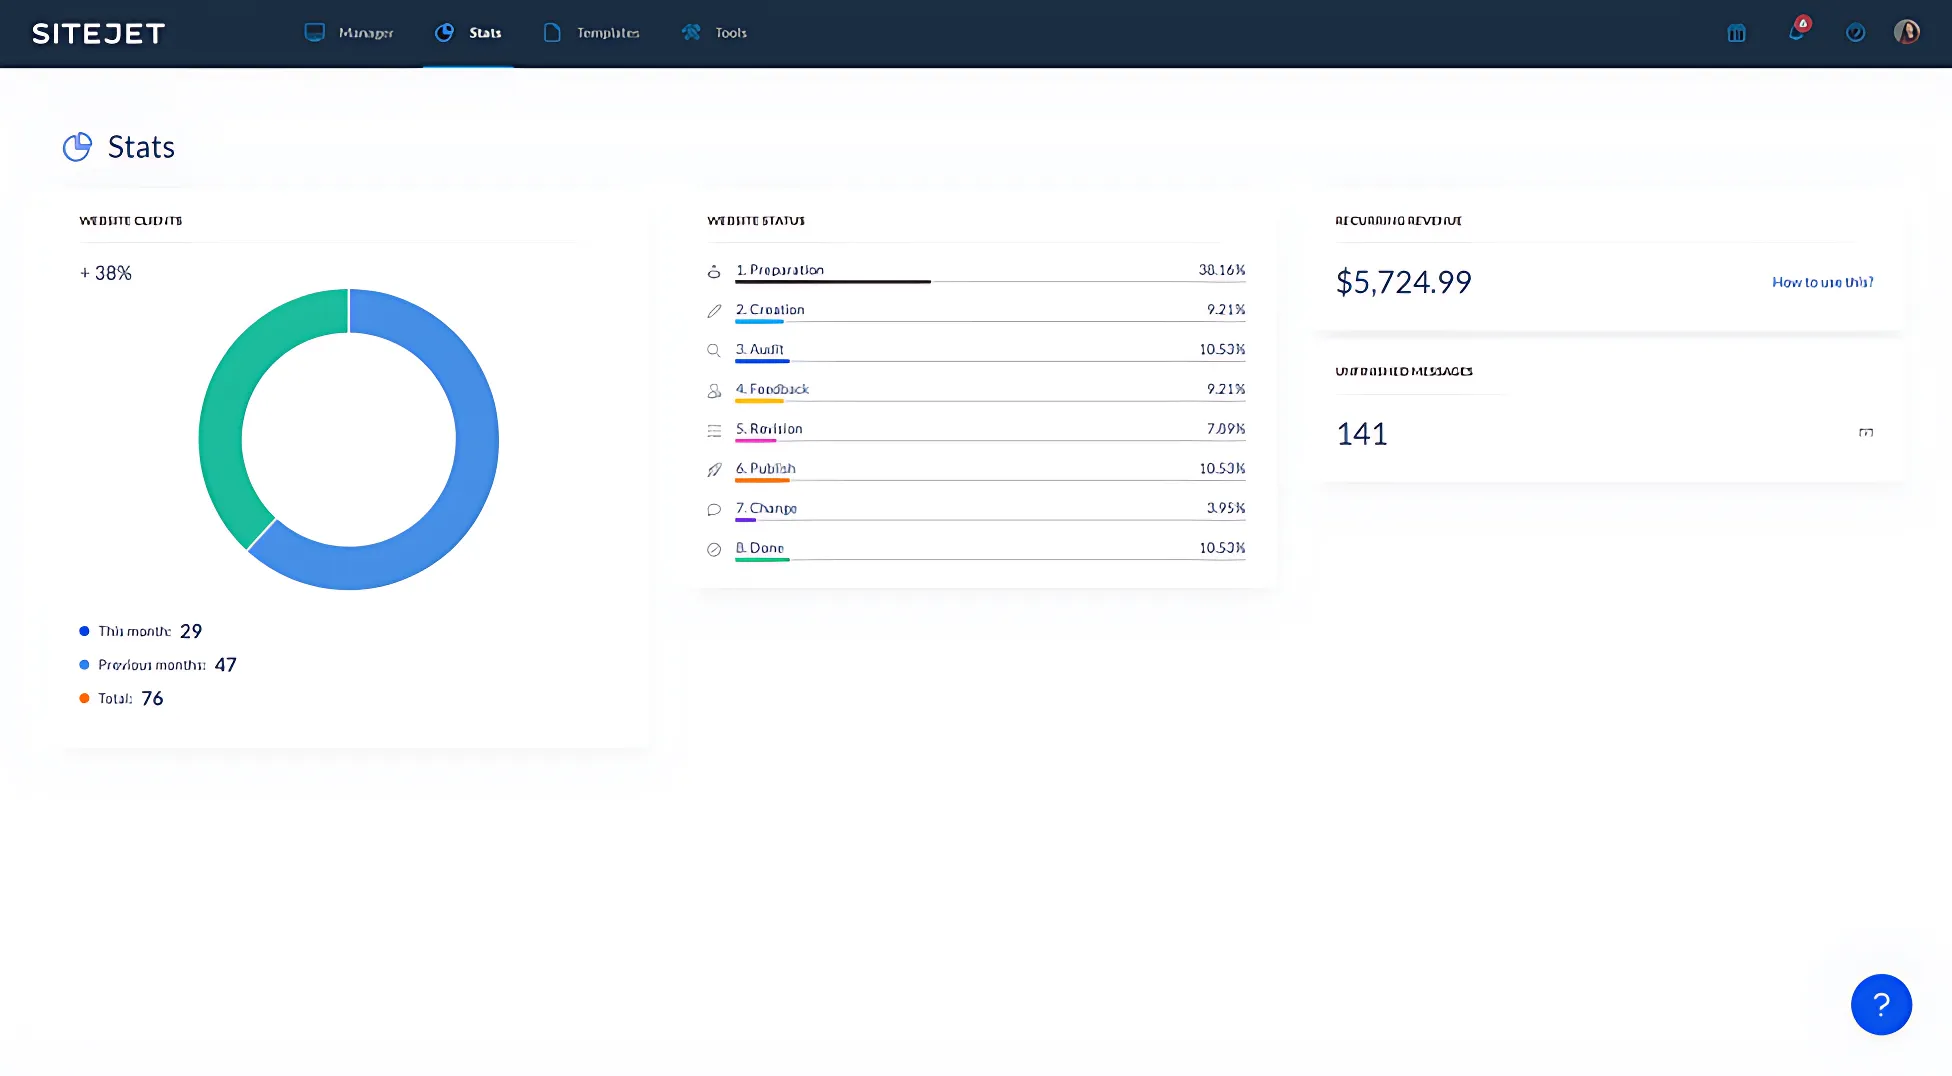
Task: Switch to the Manager section
Action: (x=350, y=33)
